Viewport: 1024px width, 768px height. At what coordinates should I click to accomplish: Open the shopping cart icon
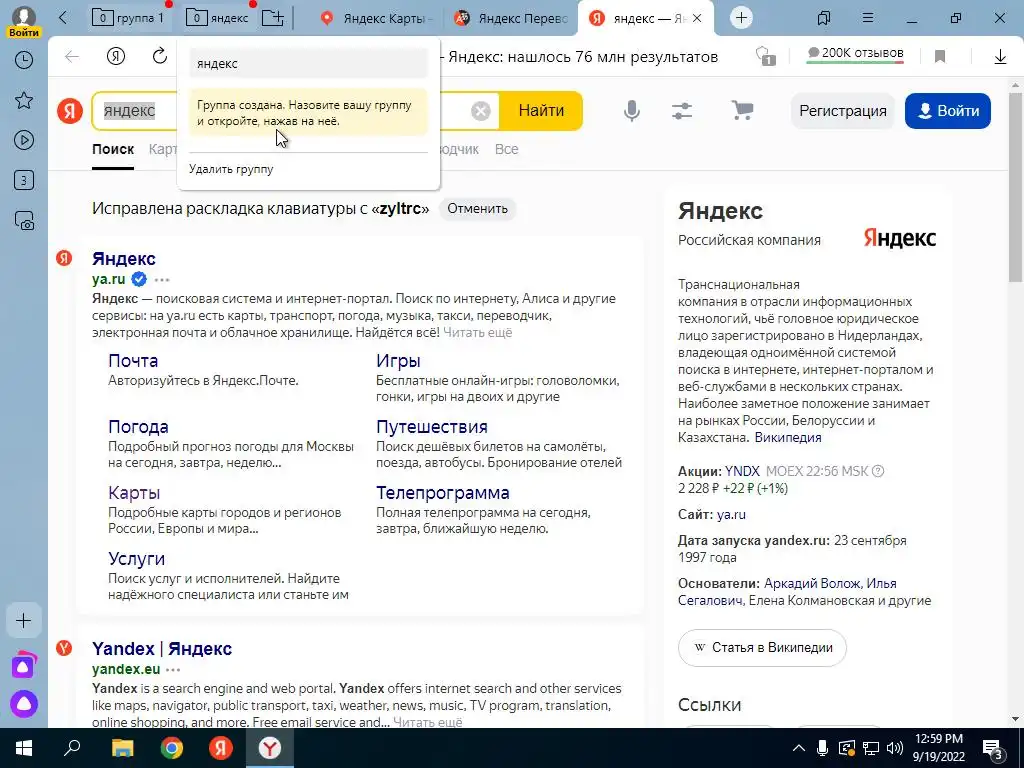click(742, 110)
